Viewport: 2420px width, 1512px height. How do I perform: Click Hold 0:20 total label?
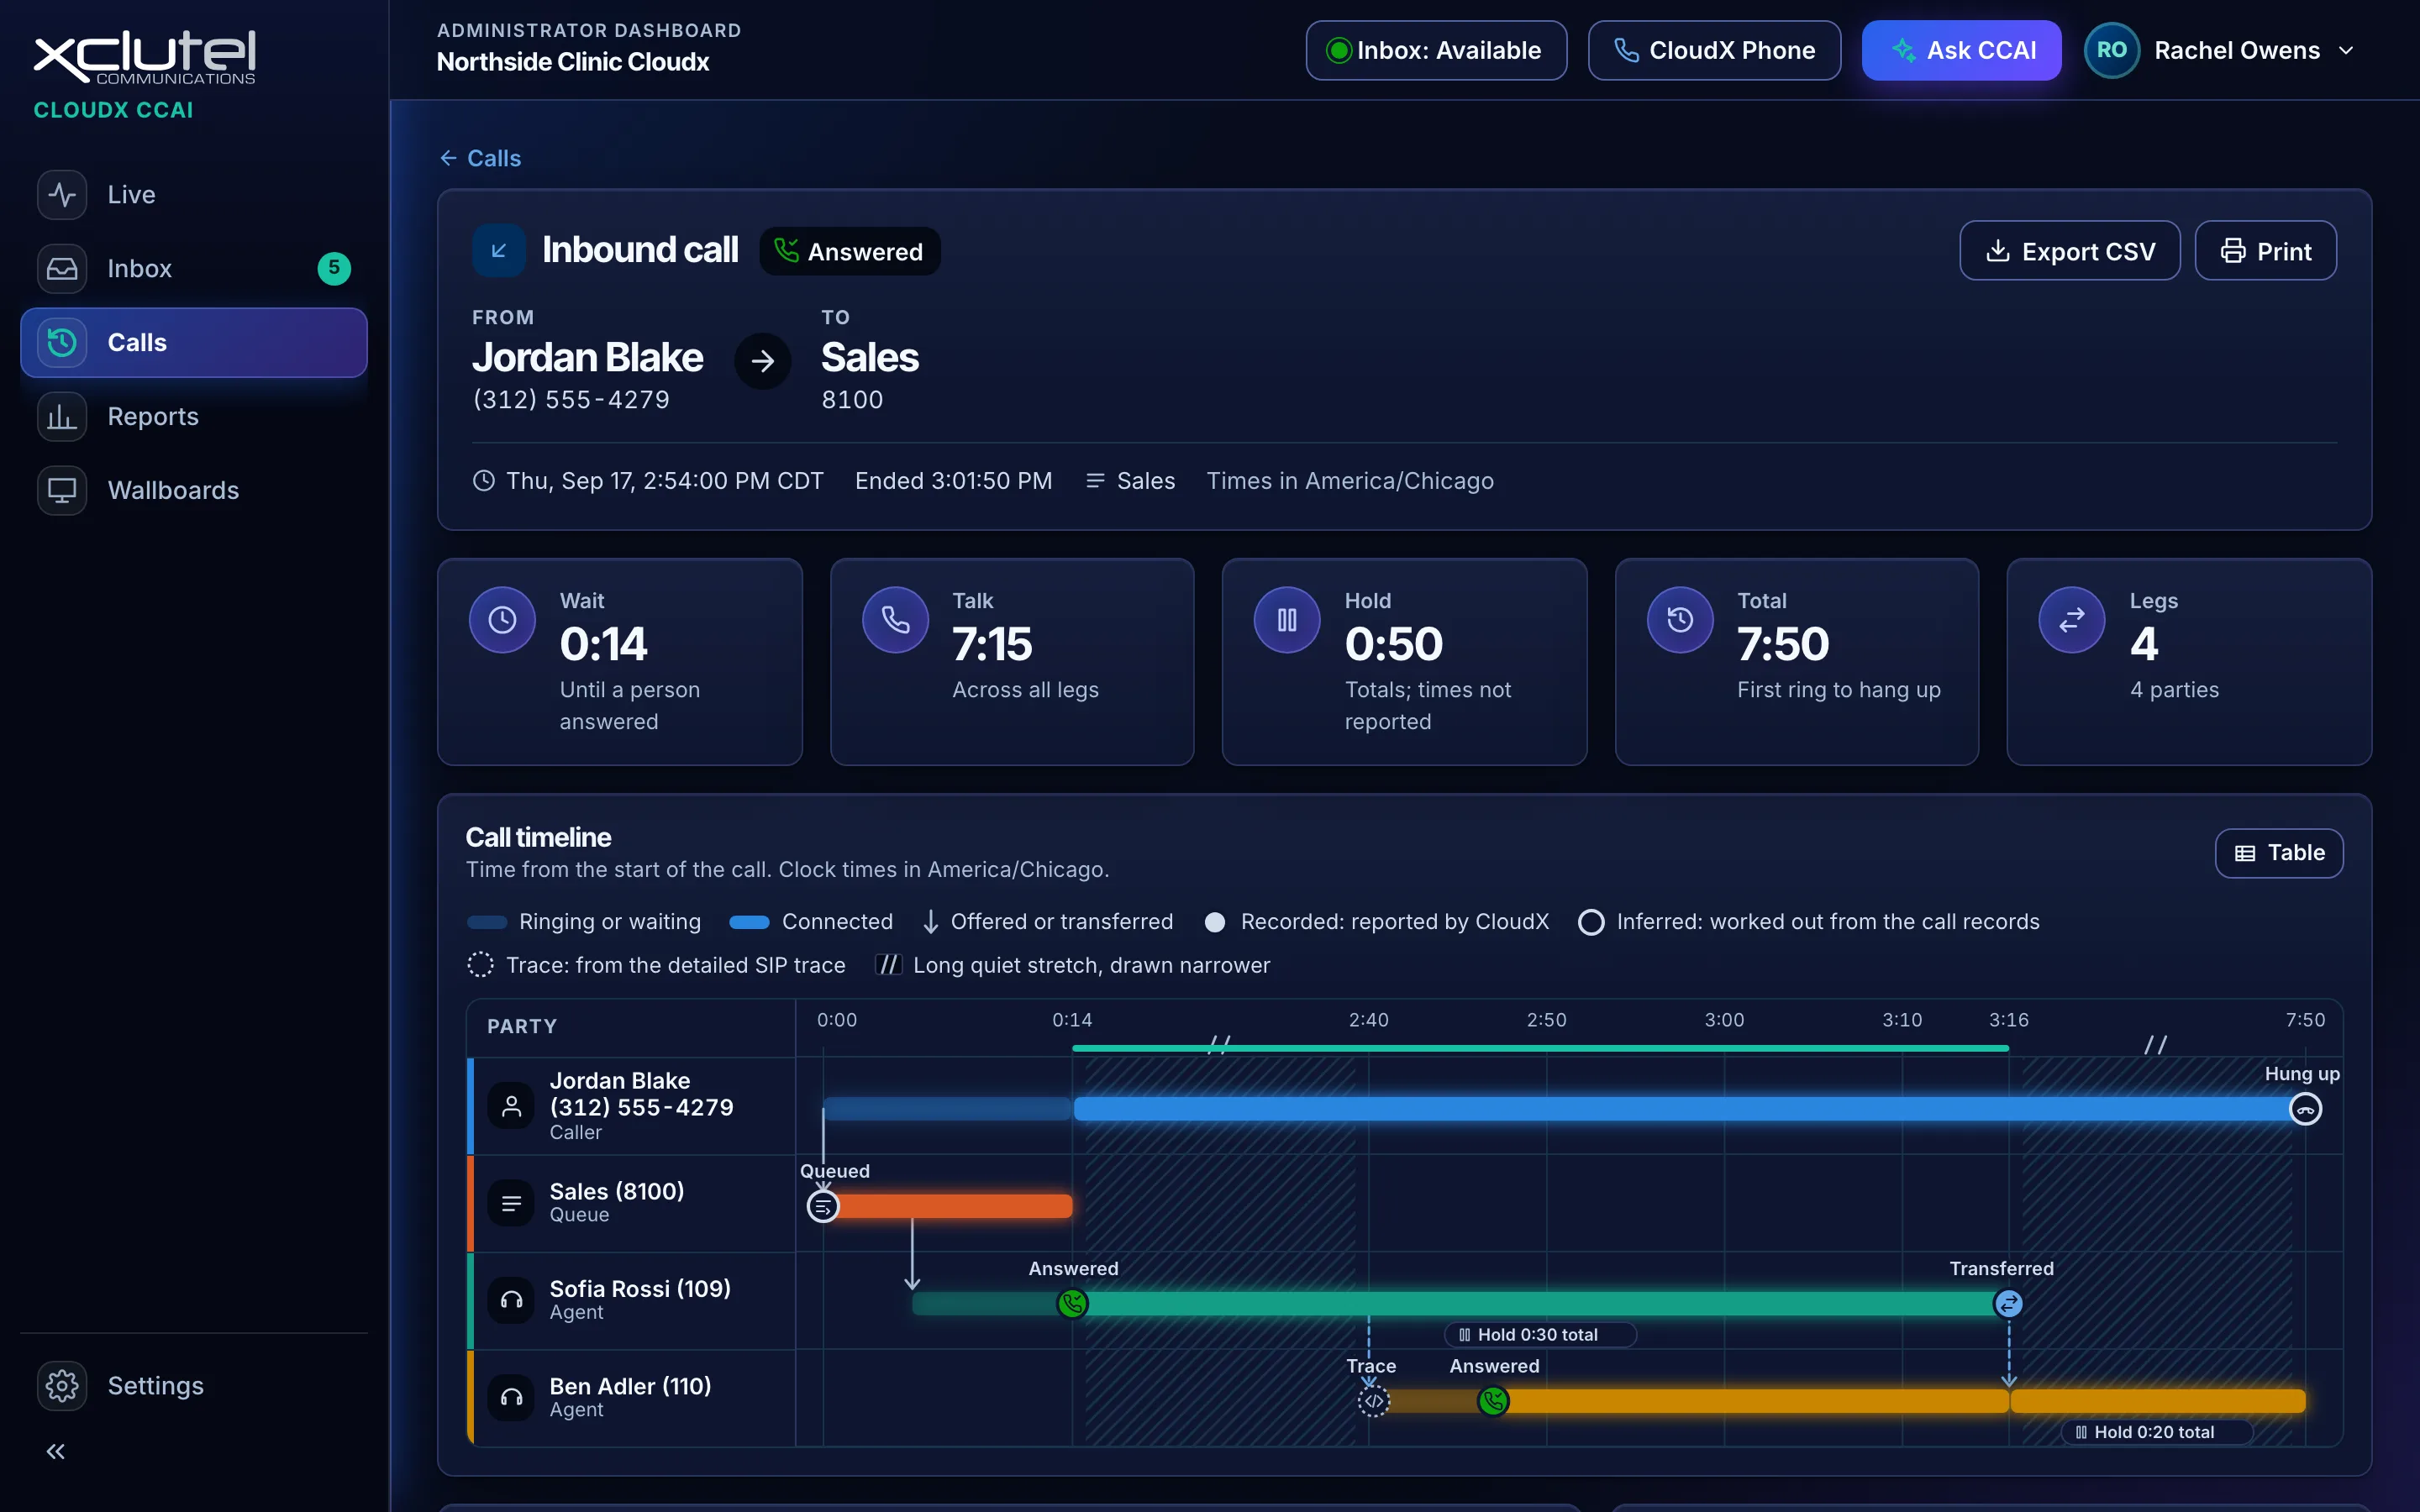click(x=2156, y=1431)
